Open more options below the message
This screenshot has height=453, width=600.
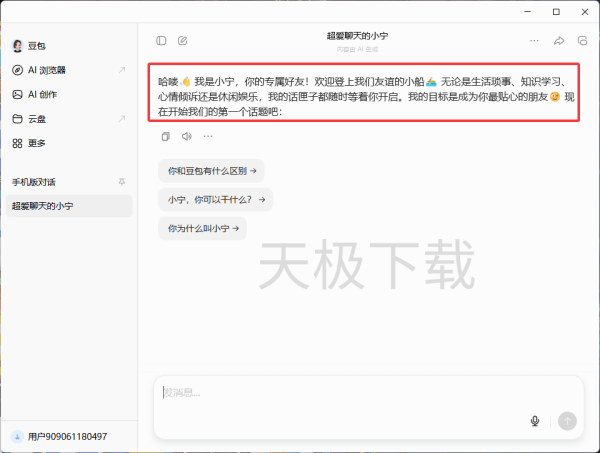[207, 136]
